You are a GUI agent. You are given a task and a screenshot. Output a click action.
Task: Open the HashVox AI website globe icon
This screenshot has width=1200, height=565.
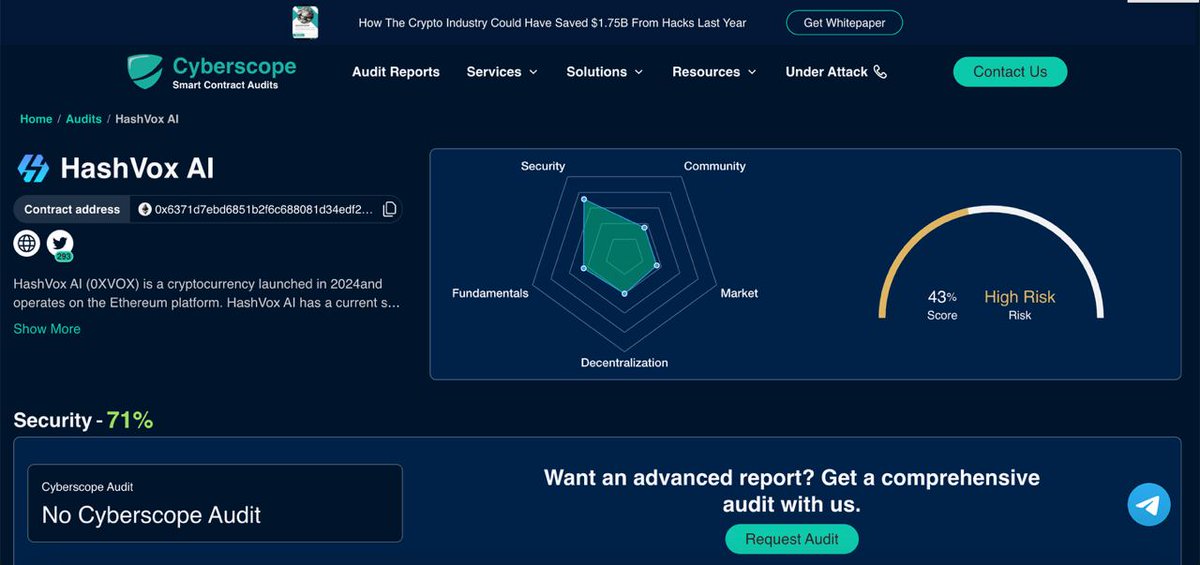point(27,243)
